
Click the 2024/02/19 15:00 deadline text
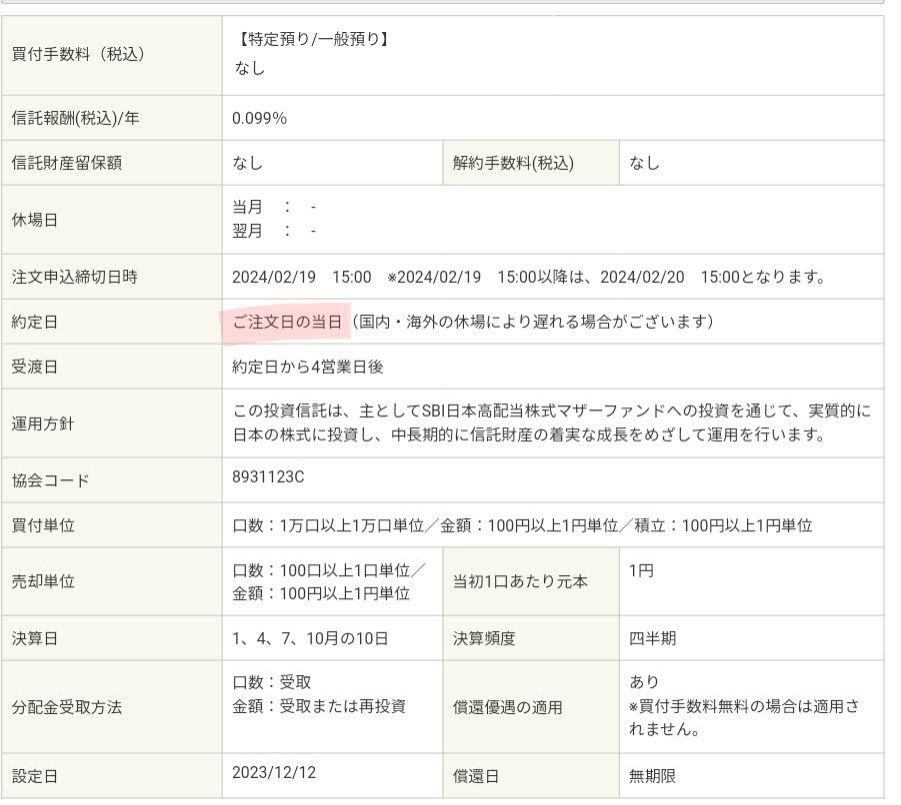click(x=302, y=277)
